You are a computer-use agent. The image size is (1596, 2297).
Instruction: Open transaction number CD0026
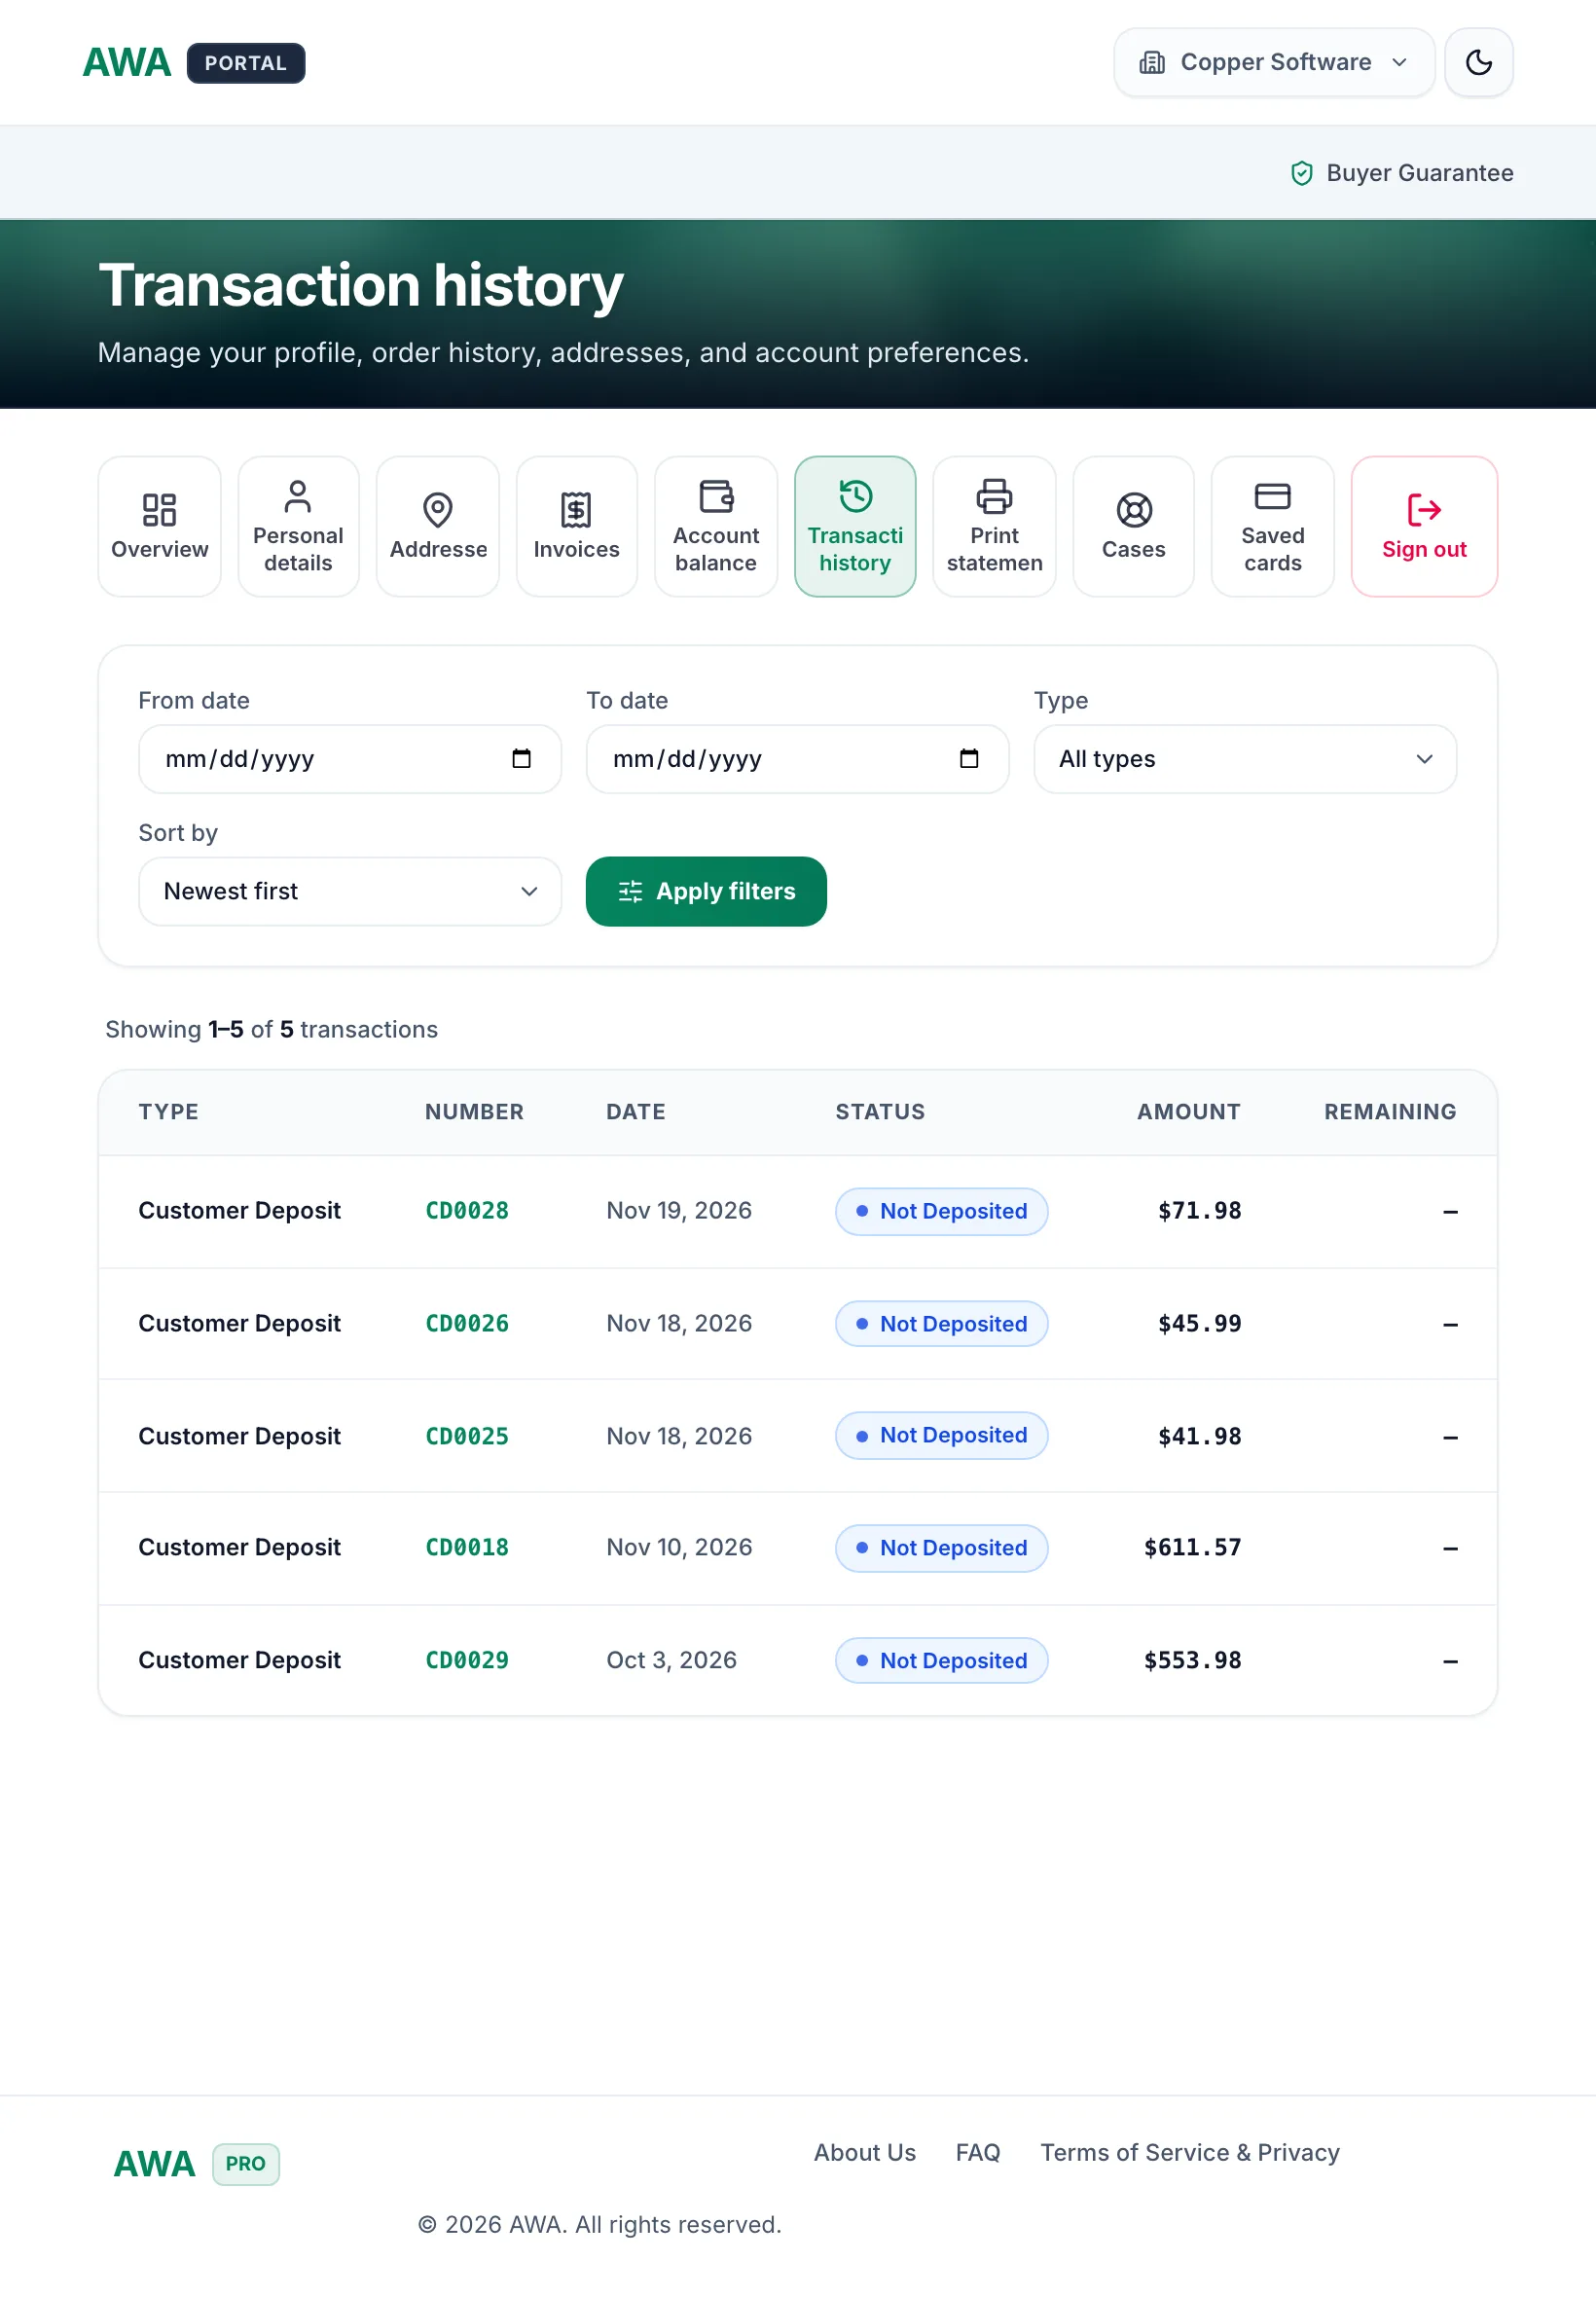pos(467,1324)
